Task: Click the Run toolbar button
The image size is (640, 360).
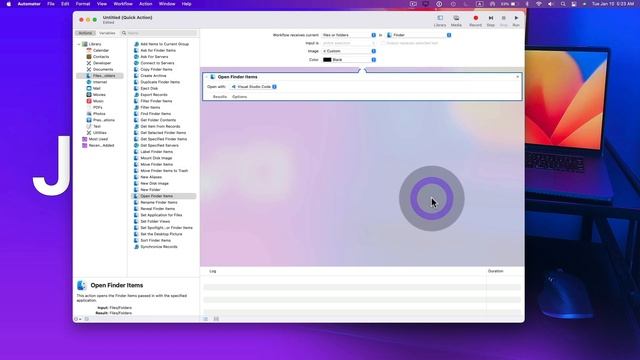Action: coord(516,21)
